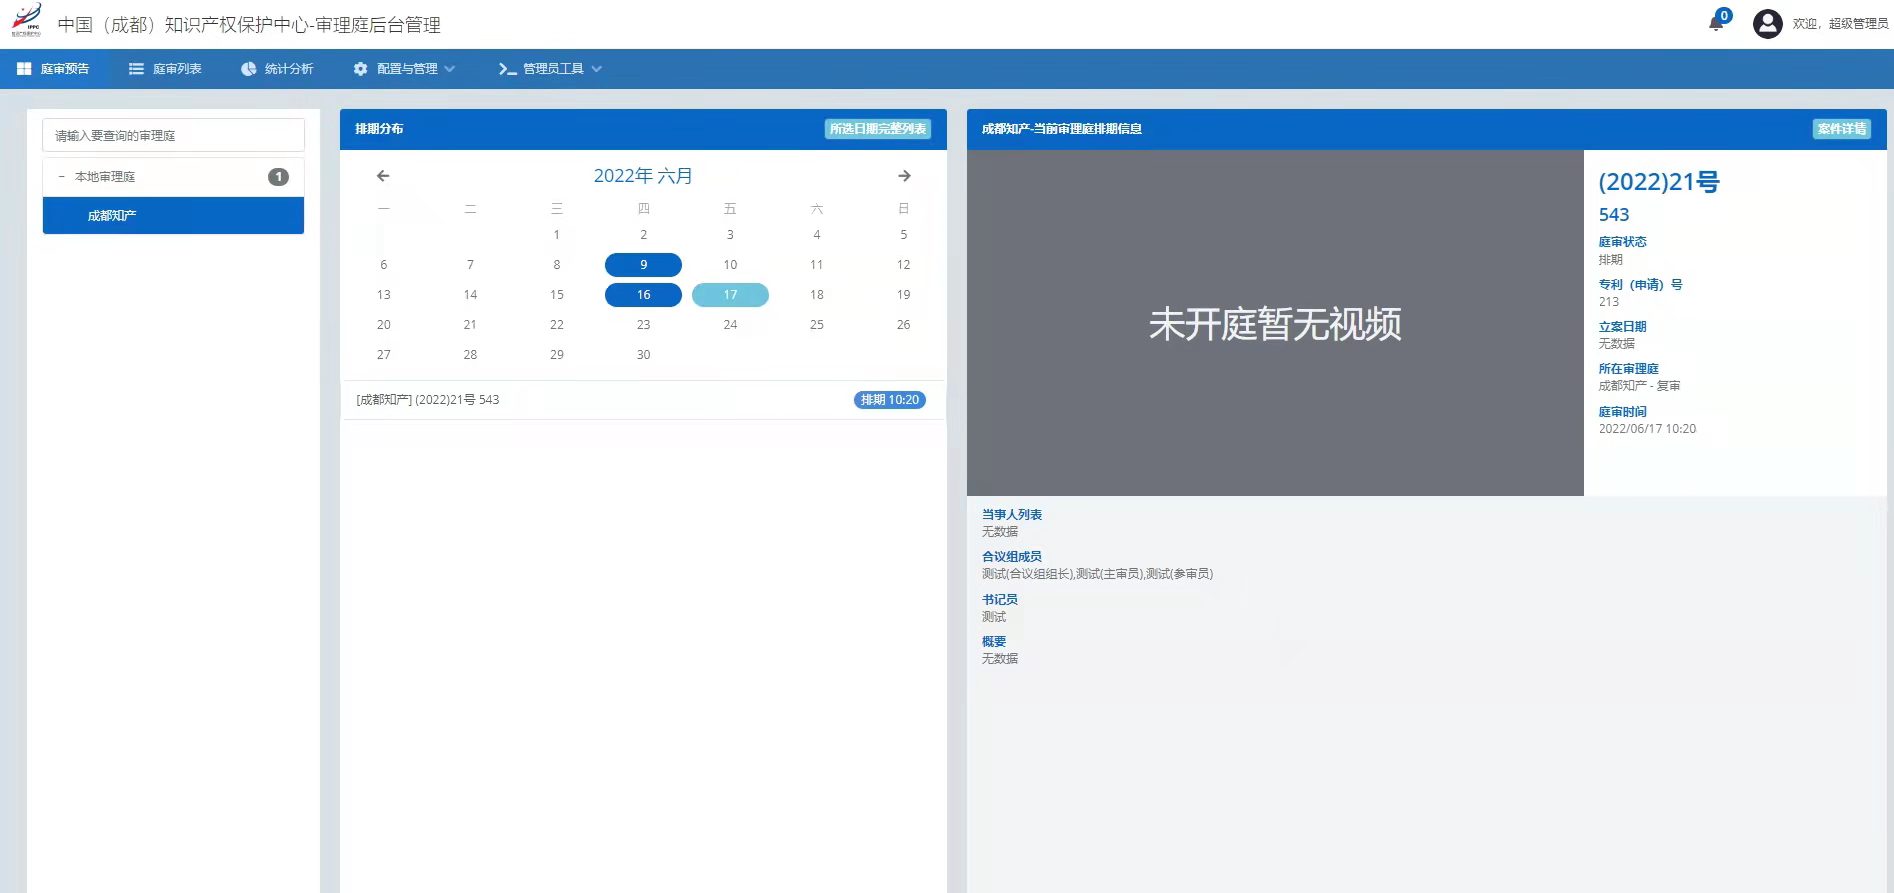Open 庭审预告 from the navigation bar

click(53, 69)
